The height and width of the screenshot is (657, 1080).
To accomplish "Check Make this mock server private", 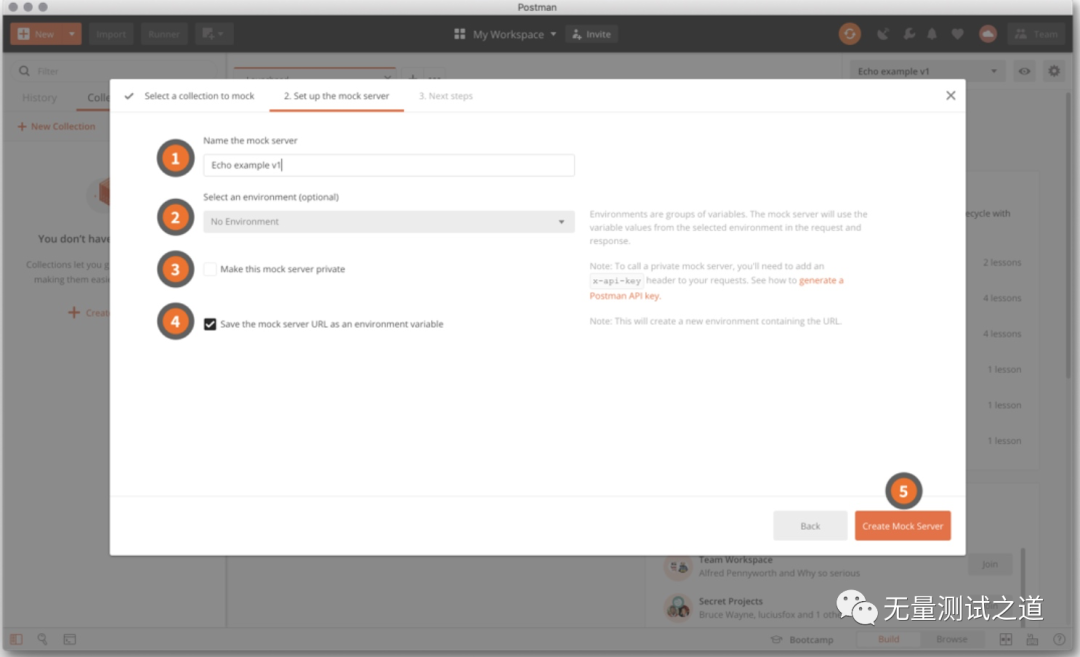I will [x=210, y=269].
